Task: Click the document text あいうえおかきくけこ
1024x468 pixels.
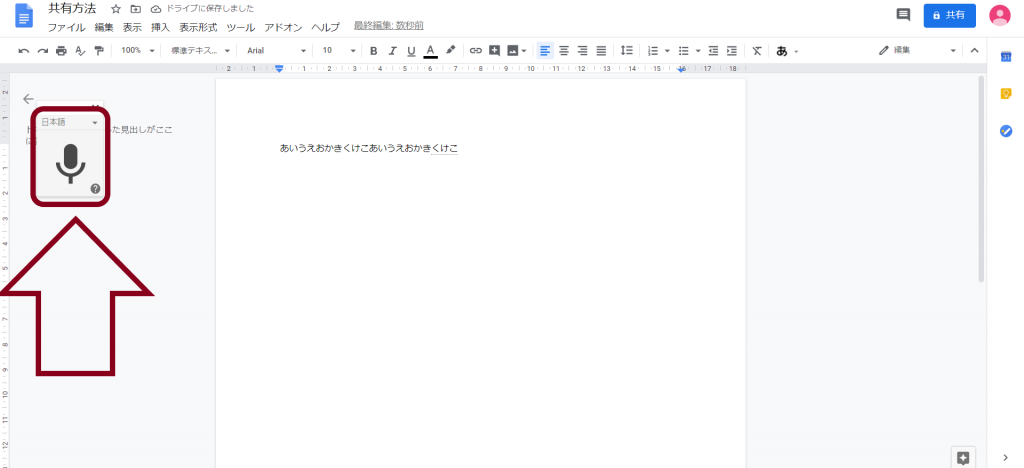Action: tap(369, 149)
